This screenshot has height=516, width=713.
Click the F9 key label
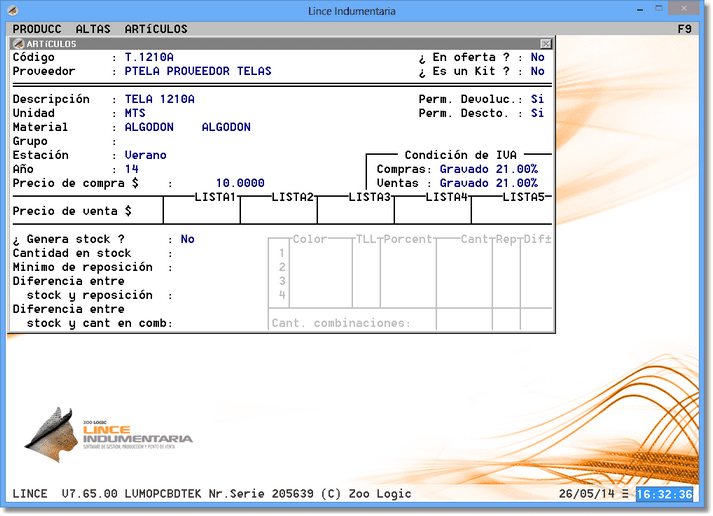pyautogui.click(x=684, y=29)
